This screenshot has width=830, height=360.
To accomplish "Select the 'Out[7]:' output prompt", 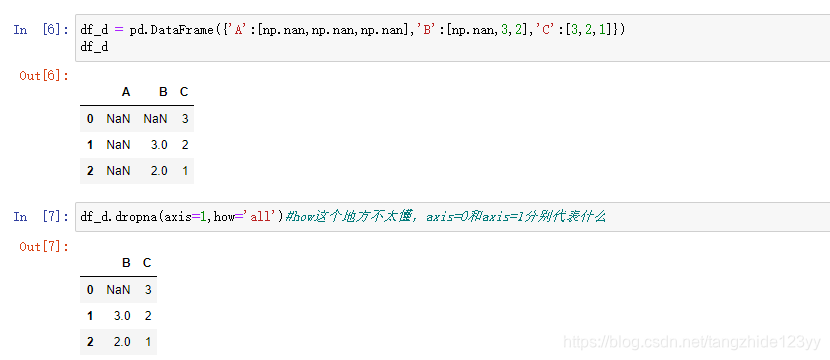I will point(44,247).
